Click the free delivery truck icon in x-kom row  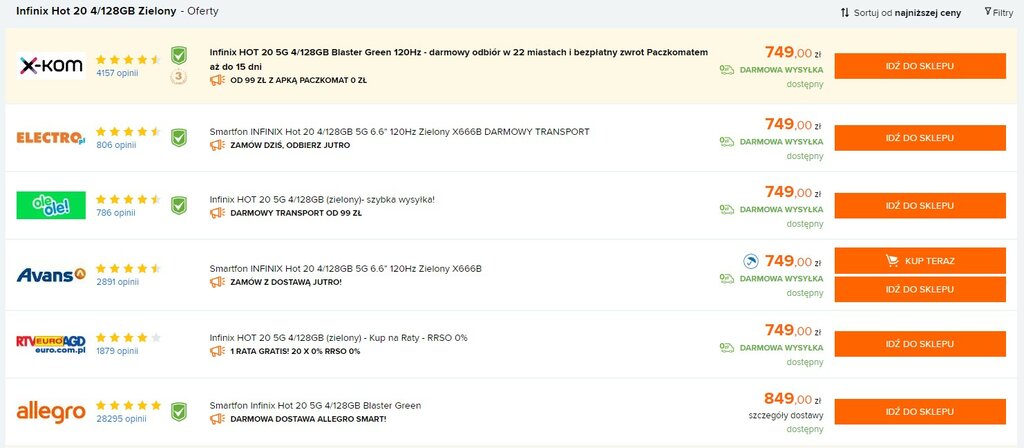click(727, 69)
